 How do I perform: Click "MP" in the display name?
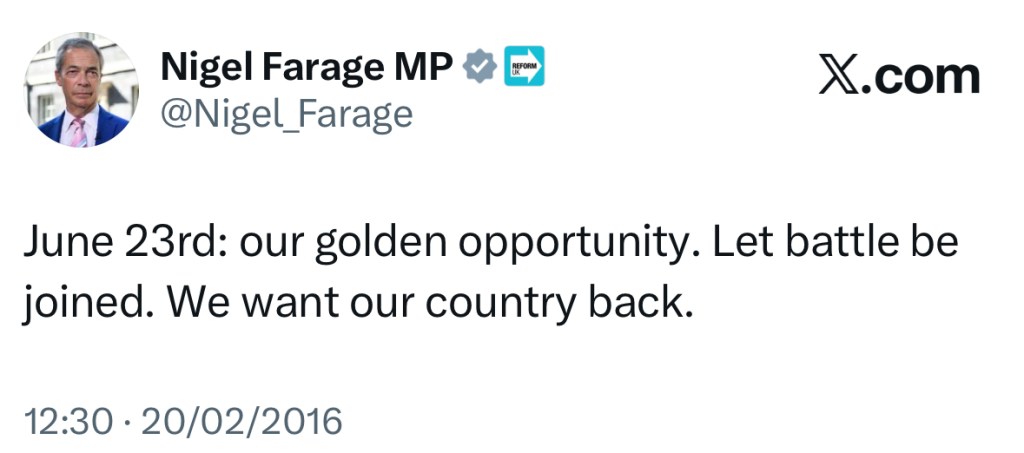[432, 67]
